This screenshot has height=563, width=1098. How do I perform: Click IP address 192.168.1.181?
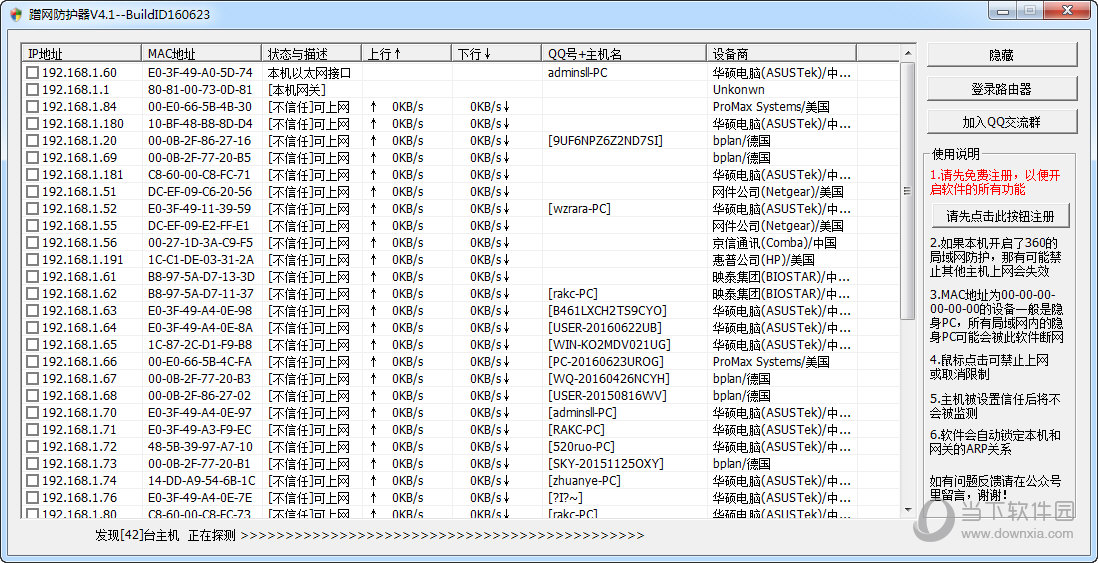[x=83, y=174]
